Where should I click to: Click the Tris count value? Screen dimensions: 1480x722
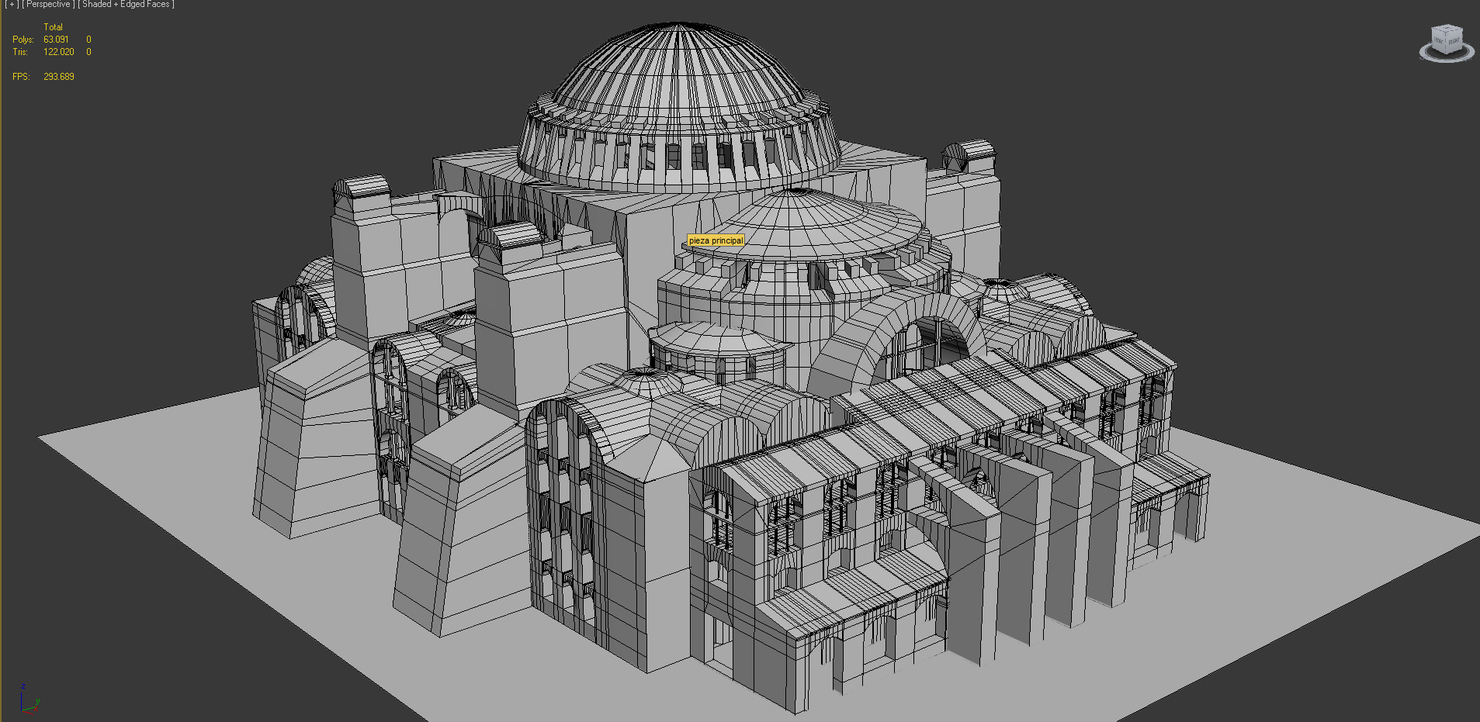(57, 51)
